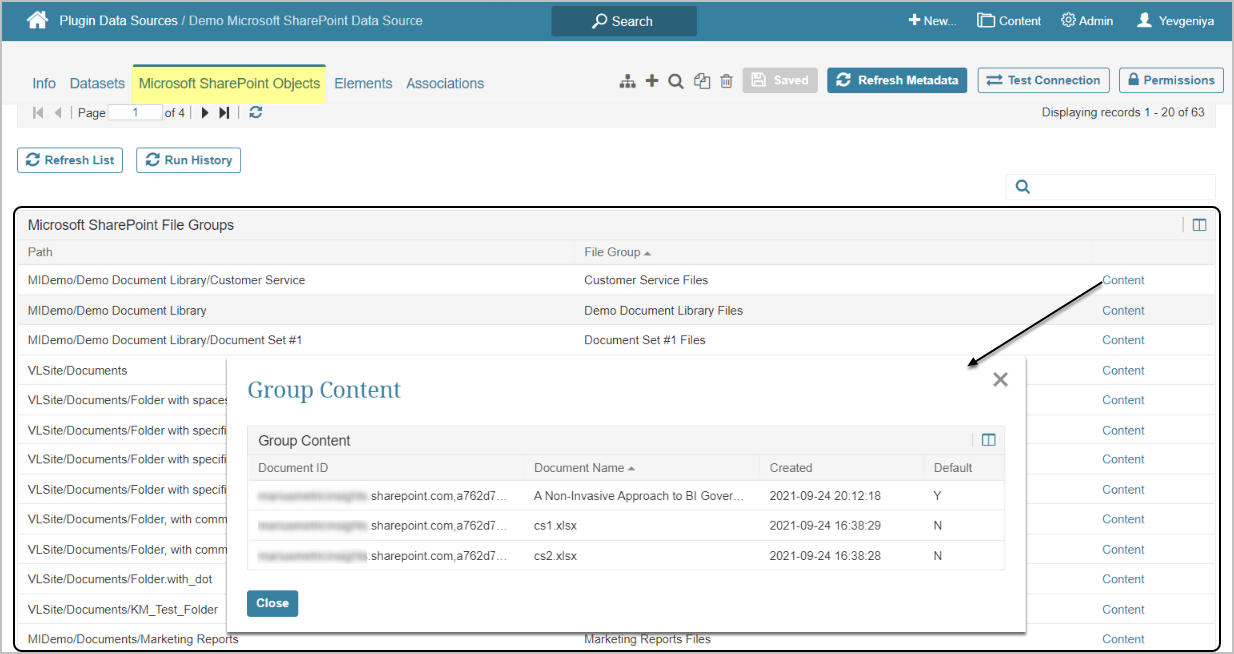Go to next page arrow
Image resolution: width=1234 pixels, height=654 pixels.
click(x=205, y=113)
